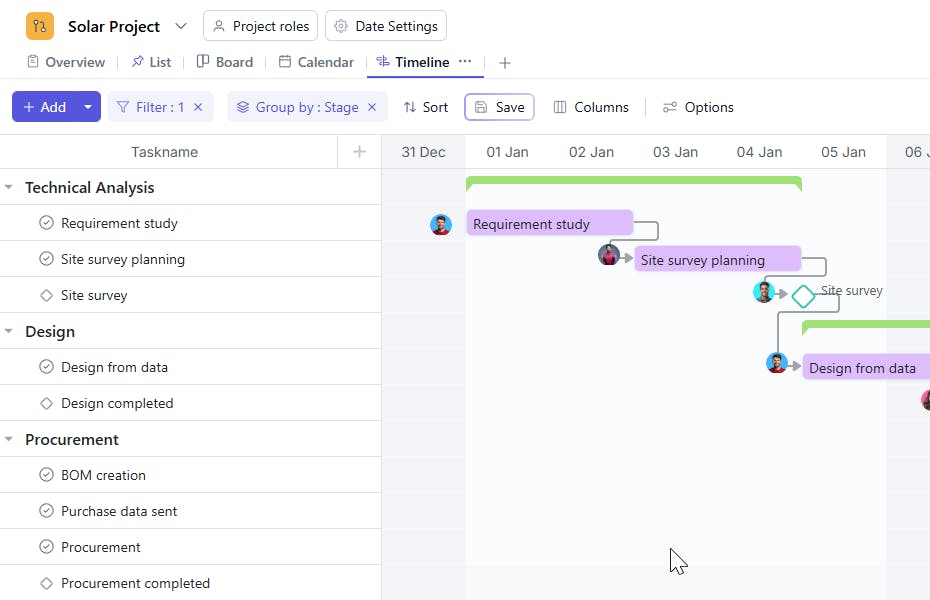Screen dimensions: 930x600
Task: Clear the Group by Stage grouping
Action: tap(372, 107)
